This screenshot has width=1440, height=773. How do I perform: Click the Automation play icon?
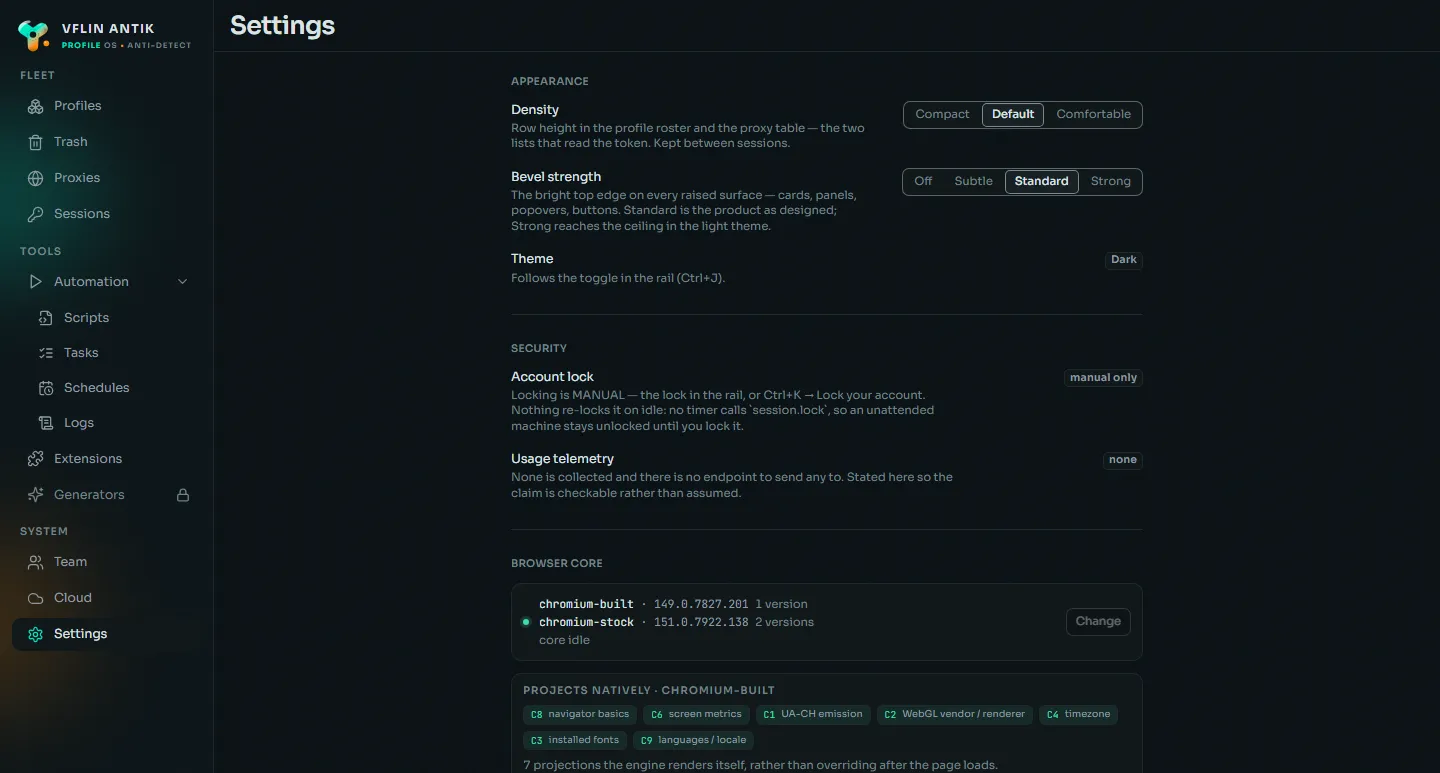click(x=36, y=282)
